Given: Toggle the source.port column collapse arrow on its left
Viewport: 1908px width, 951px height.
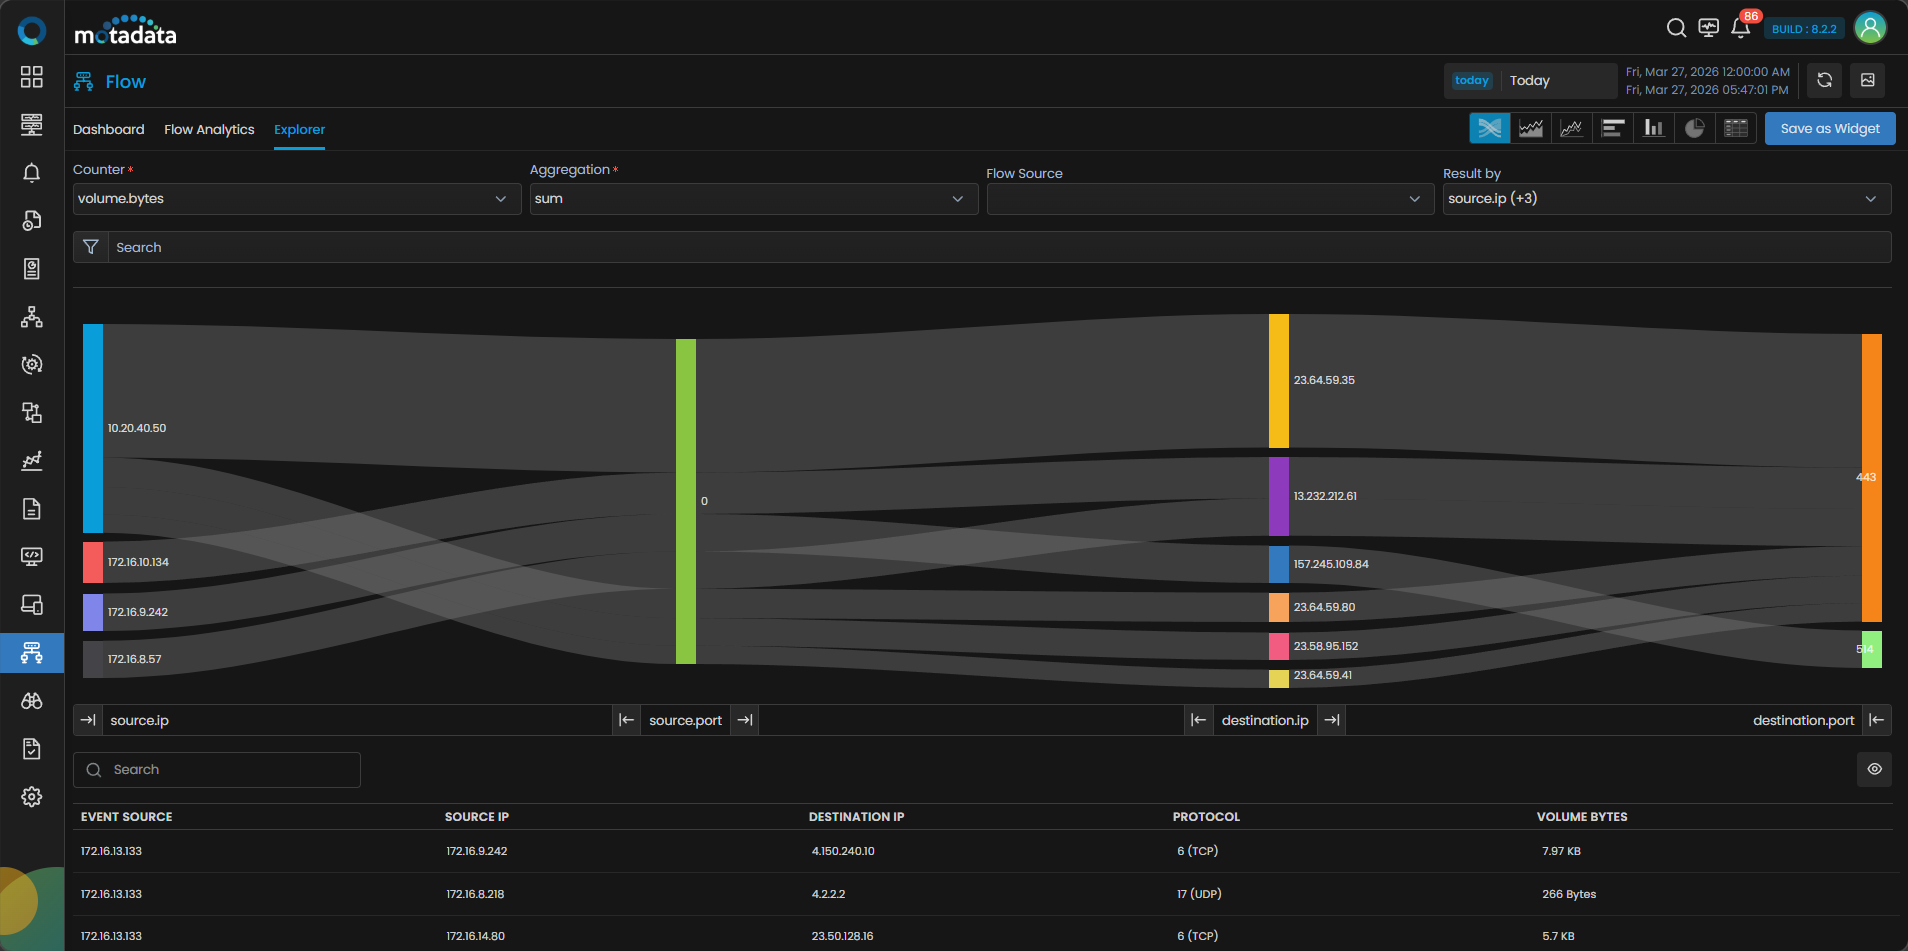Looking at the screenshot, I should [x=626, y=720].
